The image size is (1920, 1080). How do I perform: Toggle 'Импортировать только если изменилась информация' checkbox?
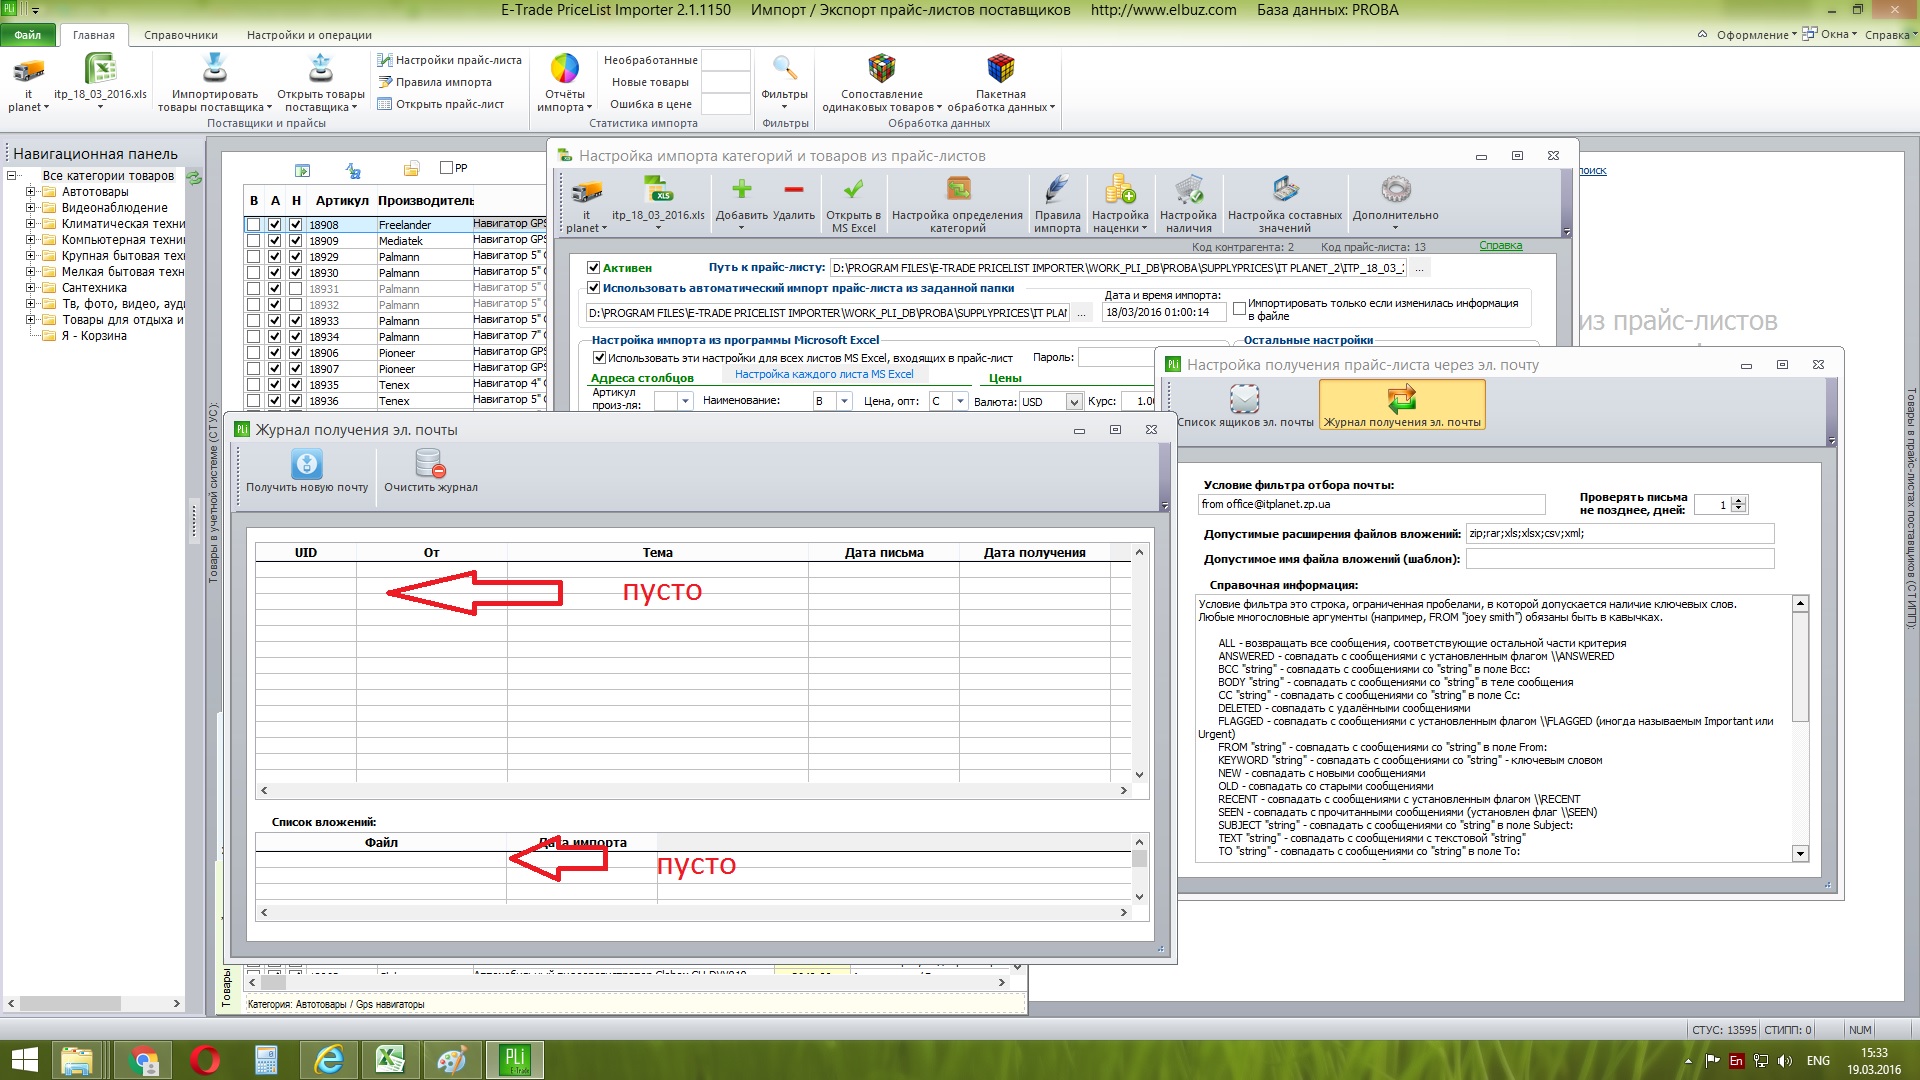(x=1239, y=309)
